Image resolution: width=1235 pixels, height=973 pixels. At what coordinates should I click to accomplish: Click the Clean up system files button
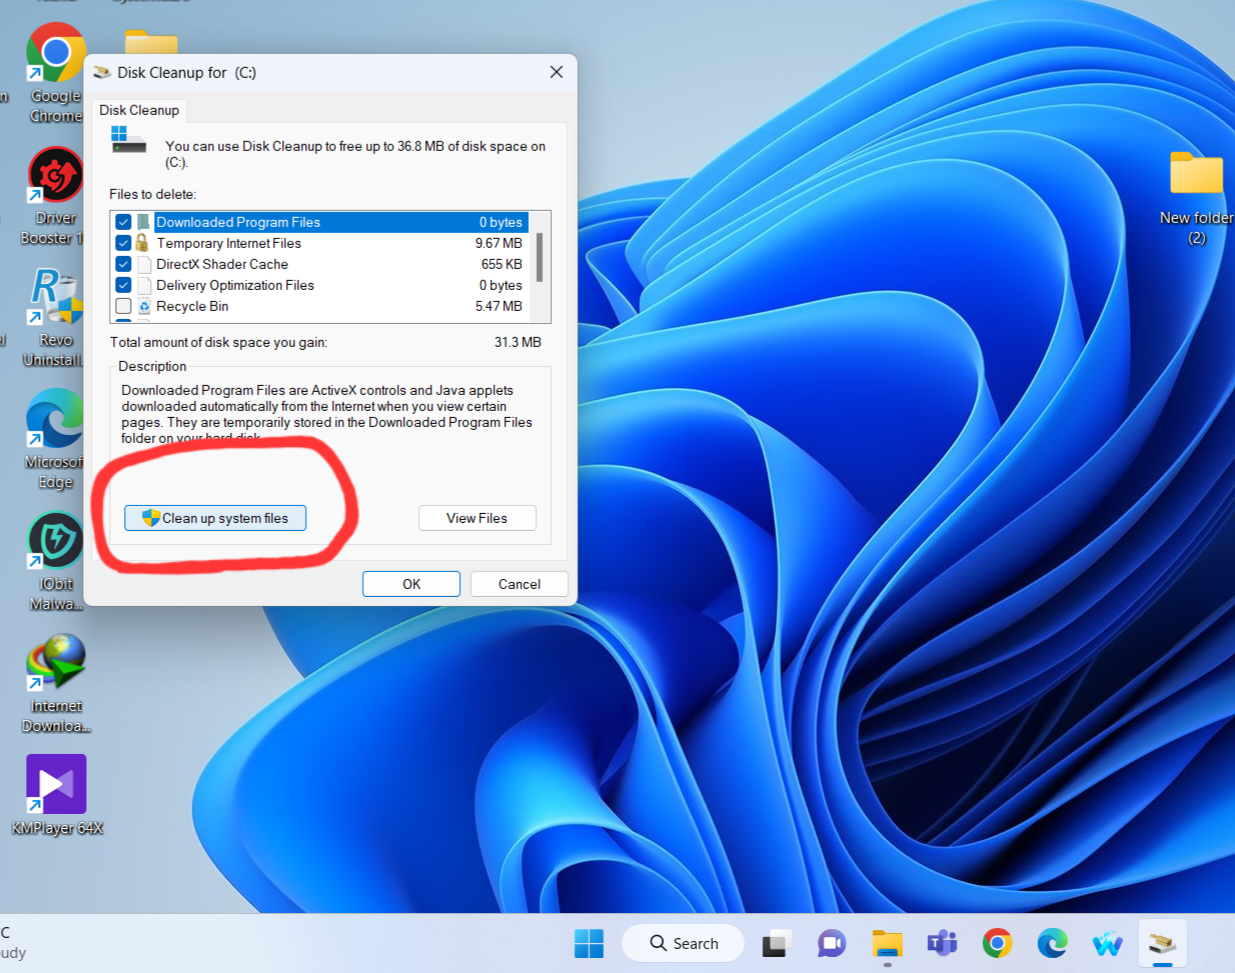[x=215, y=518]
